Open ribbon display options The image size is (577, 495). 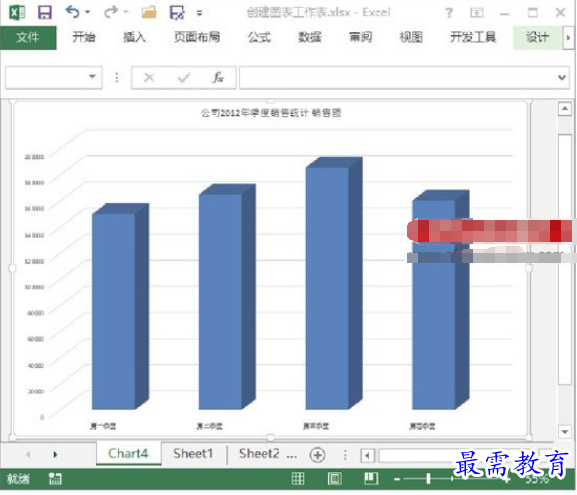click(477, 13)
